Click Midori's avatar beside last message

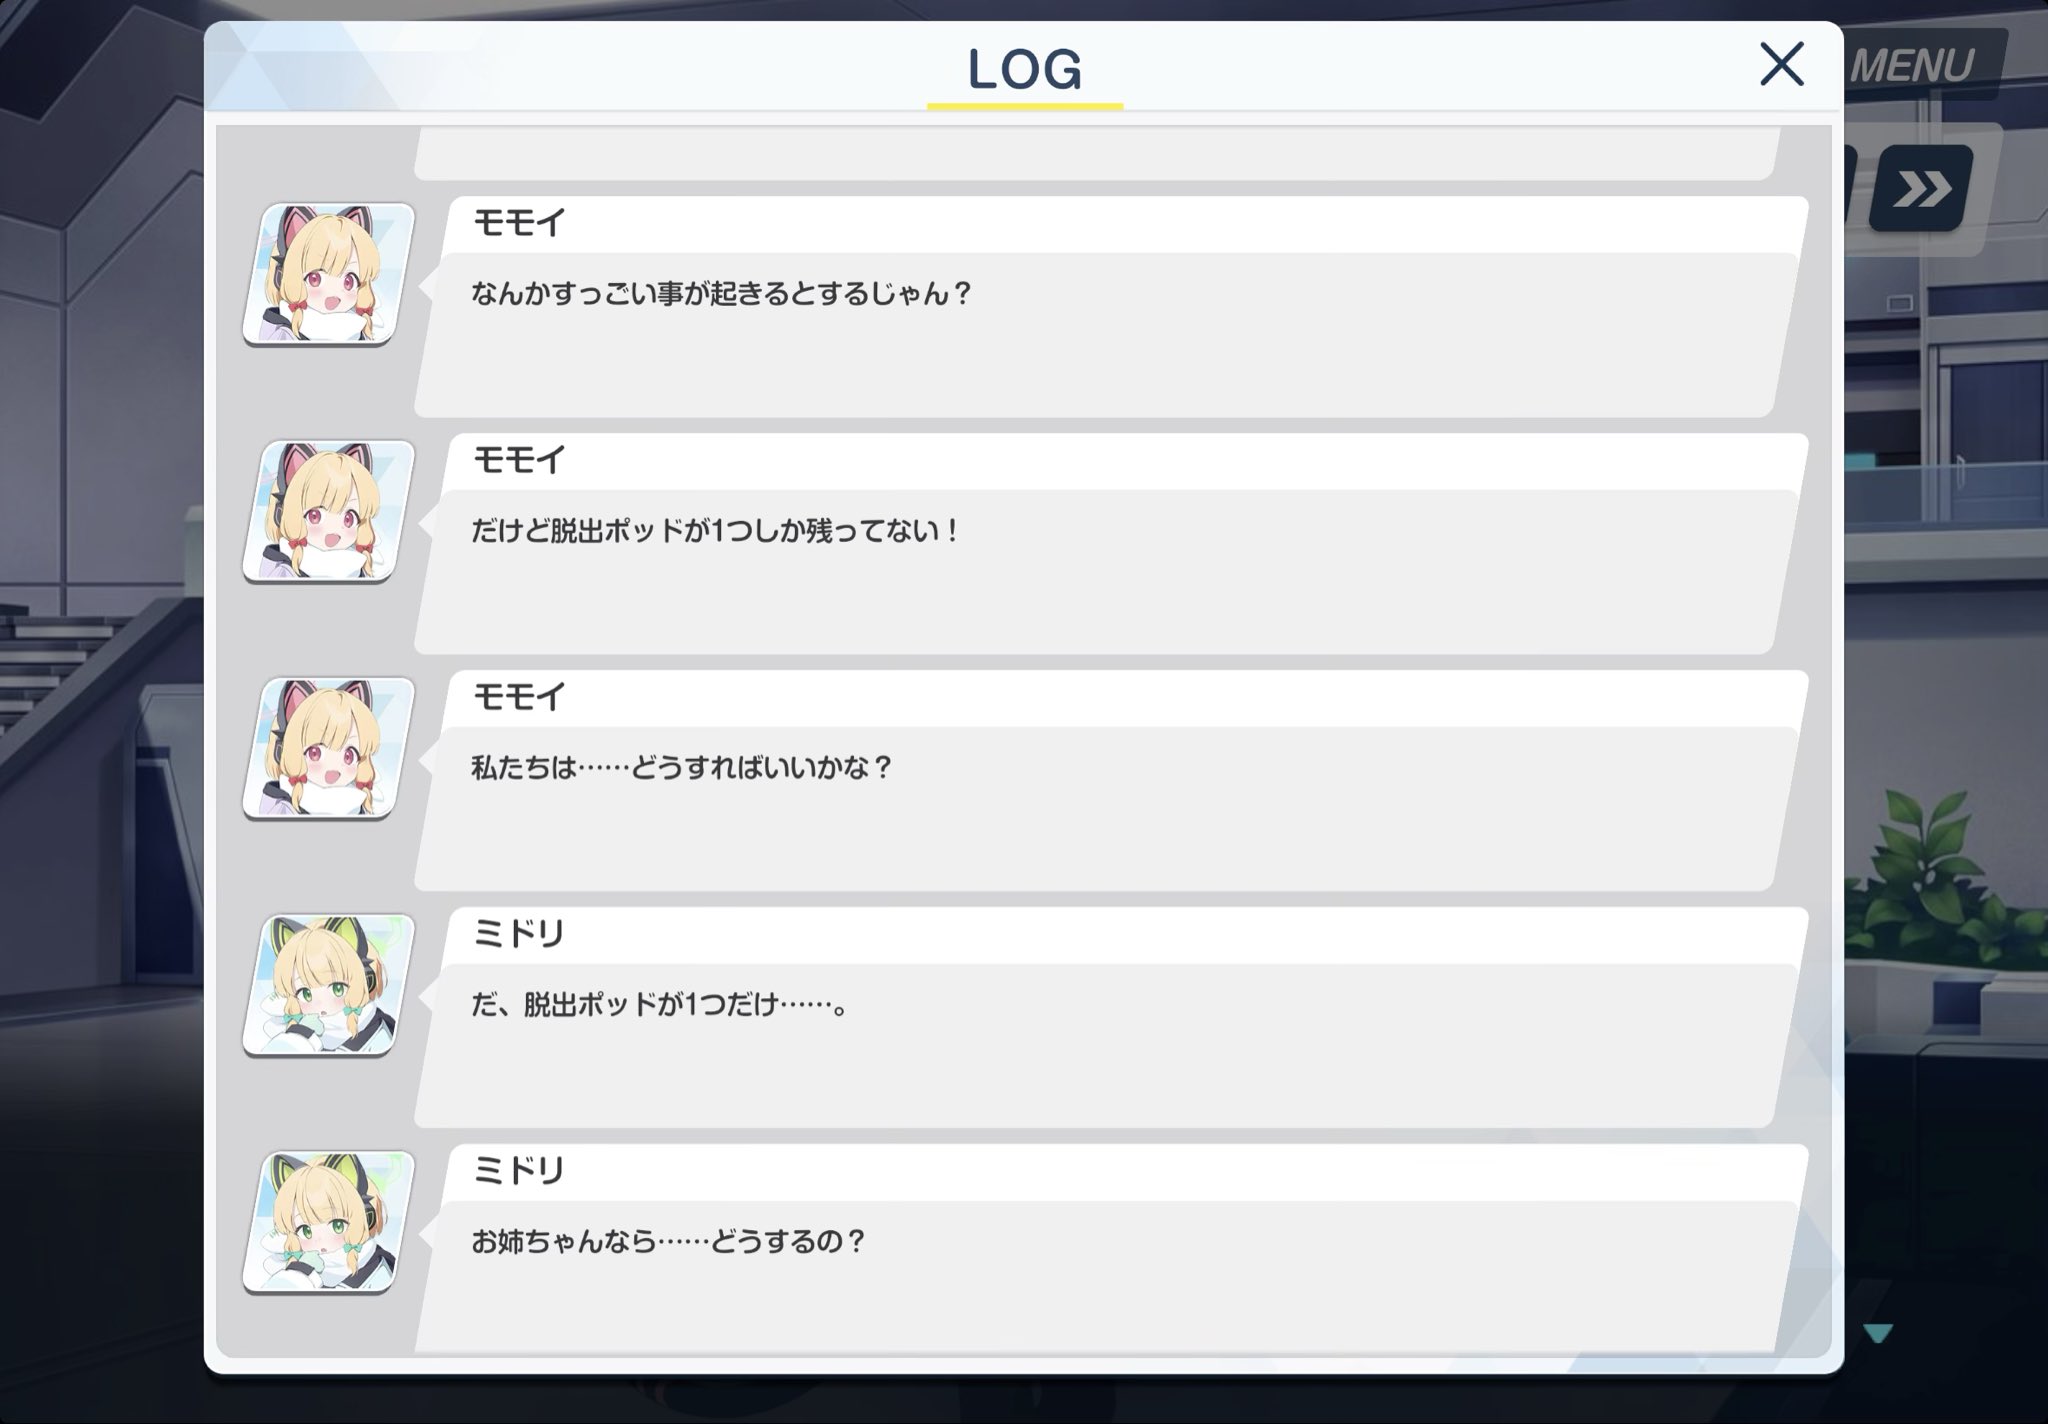(329, 1222)
